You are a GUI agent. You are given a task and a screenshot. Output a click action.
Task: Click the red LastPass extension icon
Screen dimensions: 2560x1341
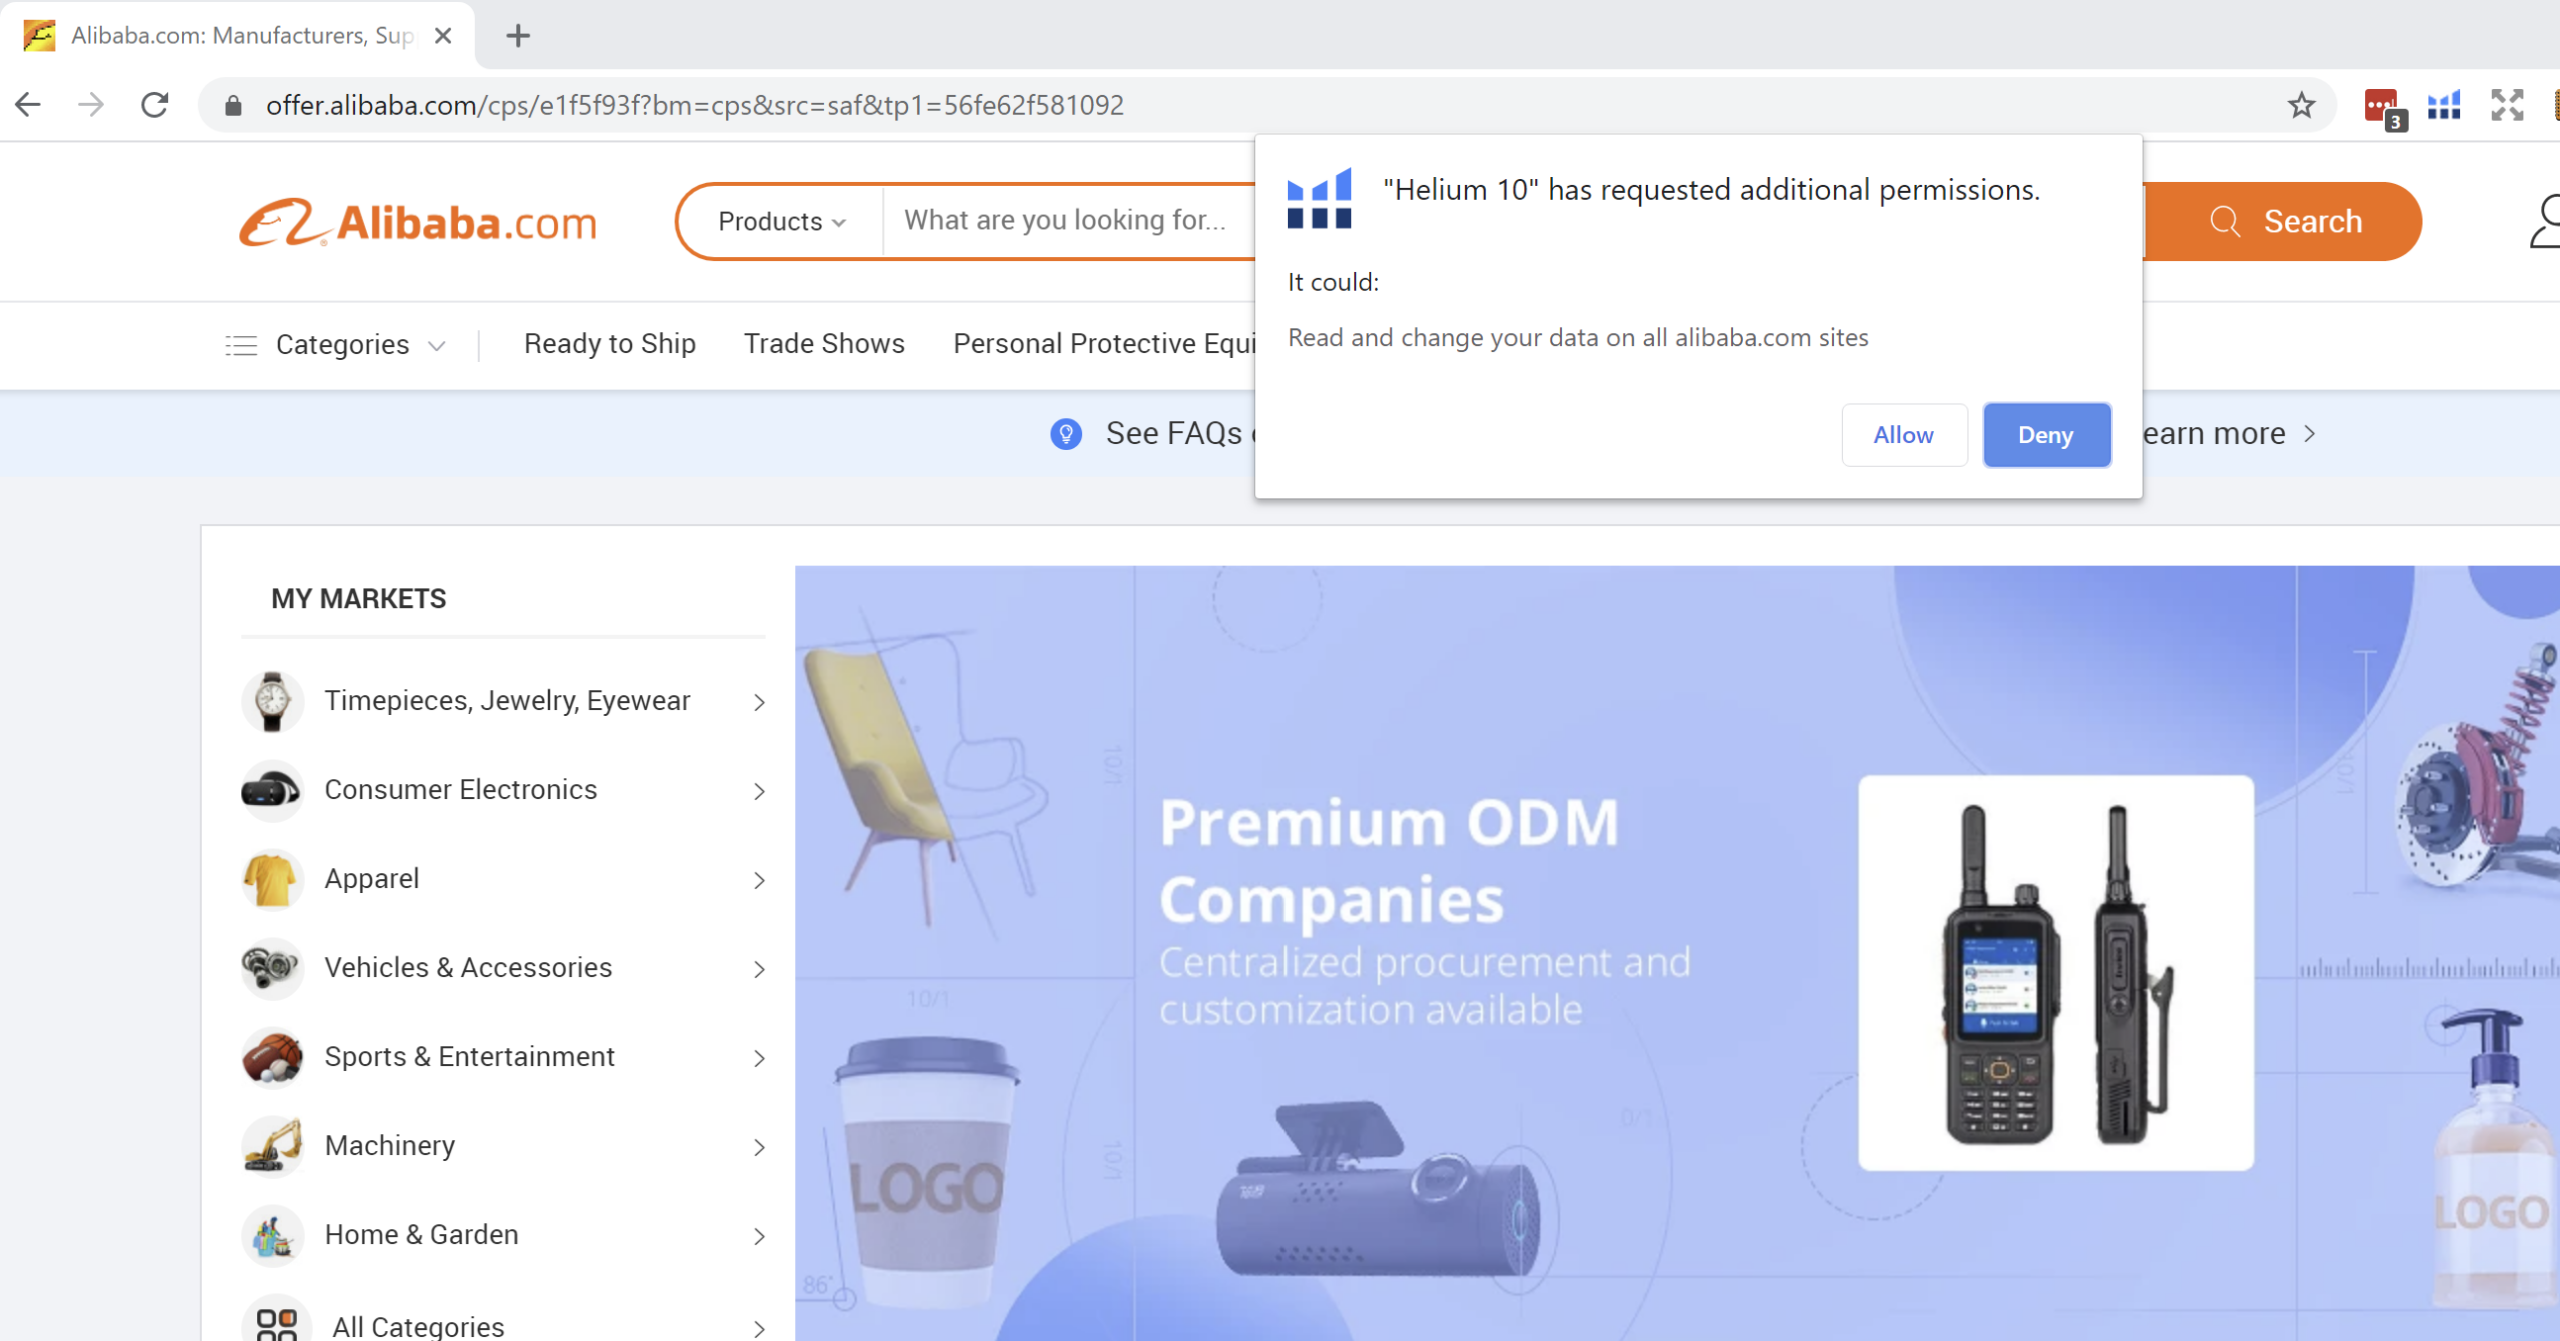(x=2381, y=104)
